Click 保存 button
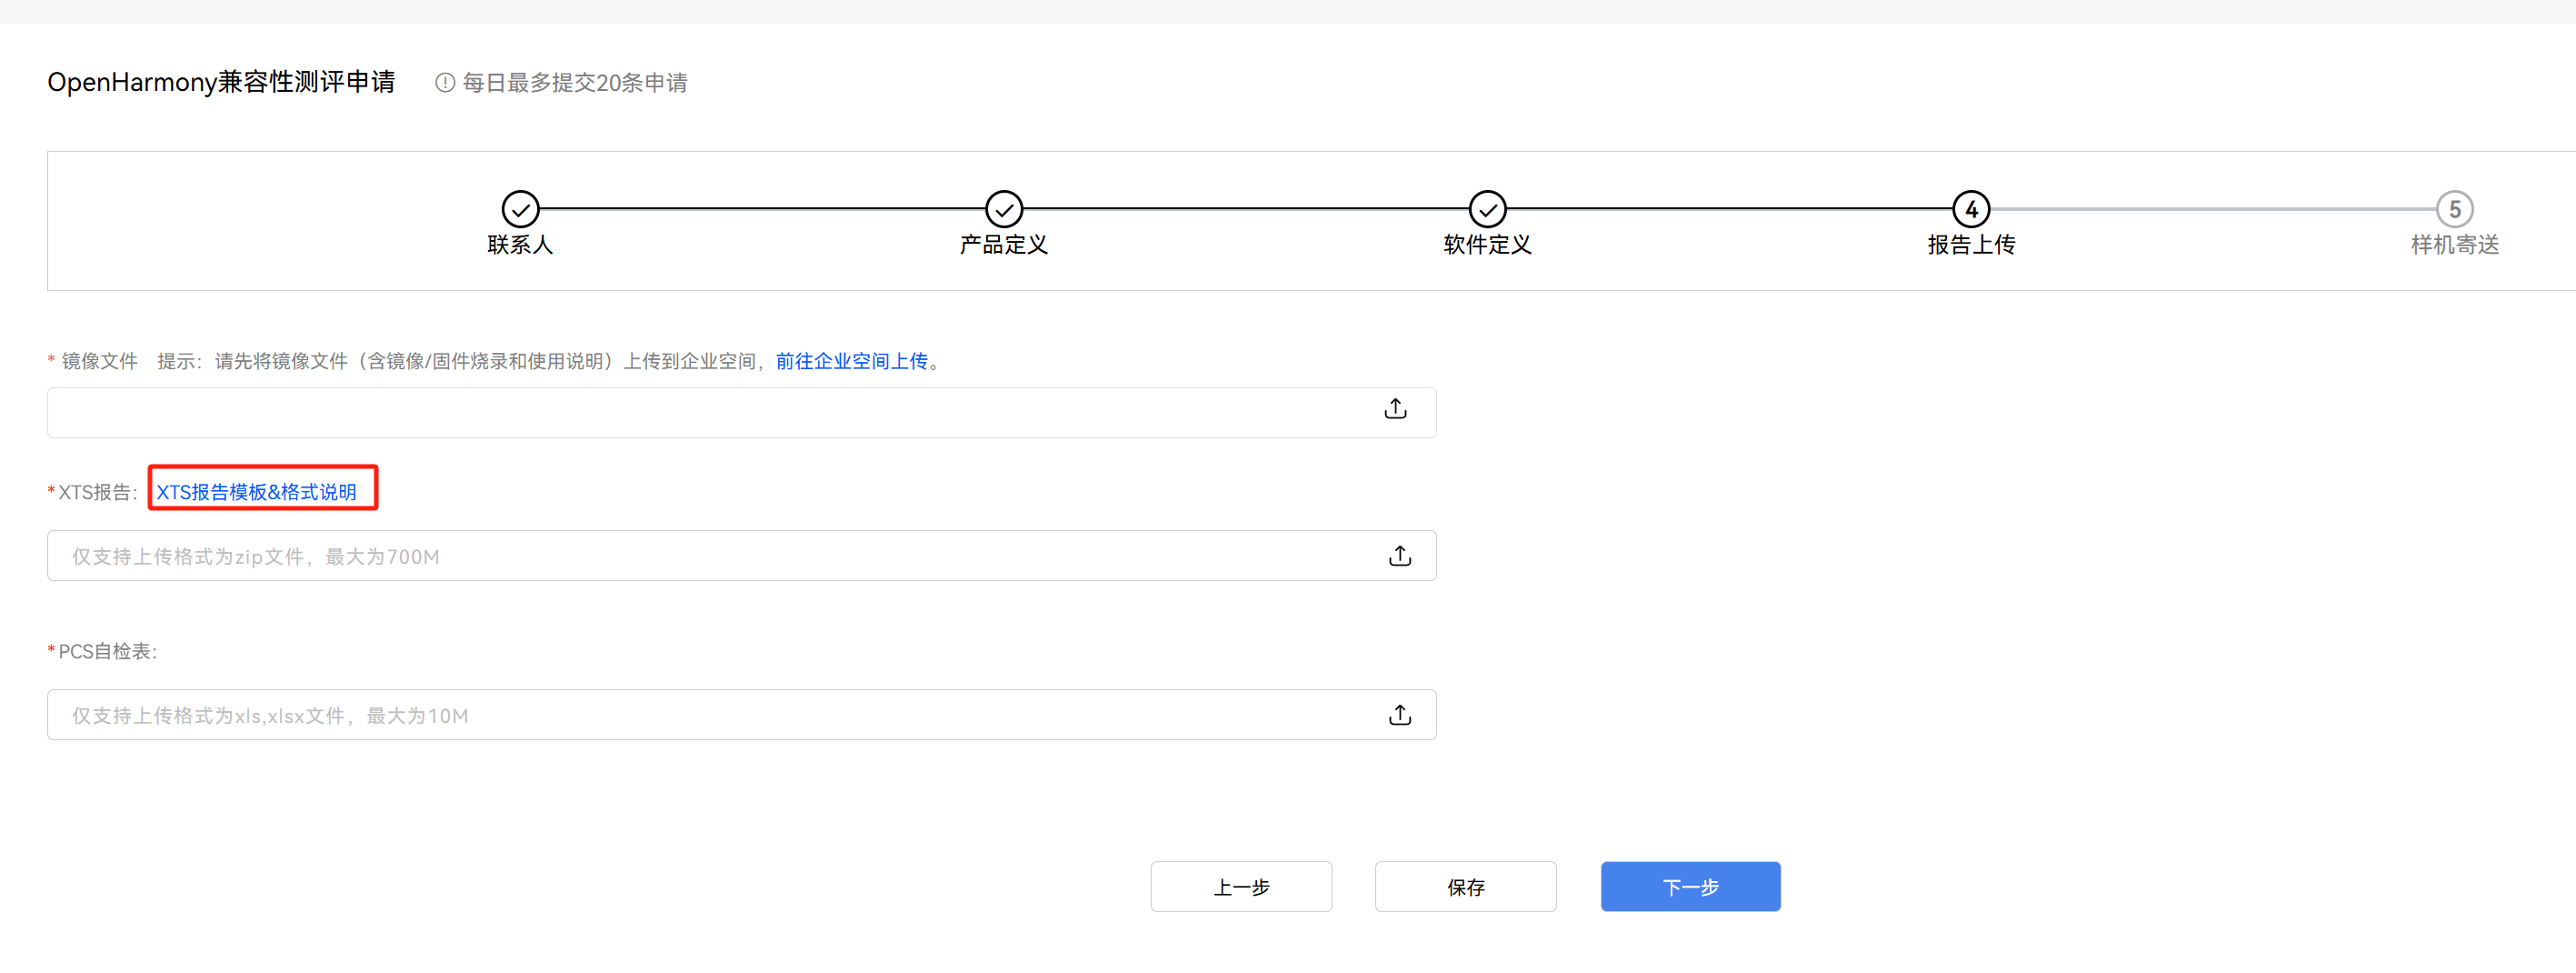The image size is (2576, 973). [1466, 887]
